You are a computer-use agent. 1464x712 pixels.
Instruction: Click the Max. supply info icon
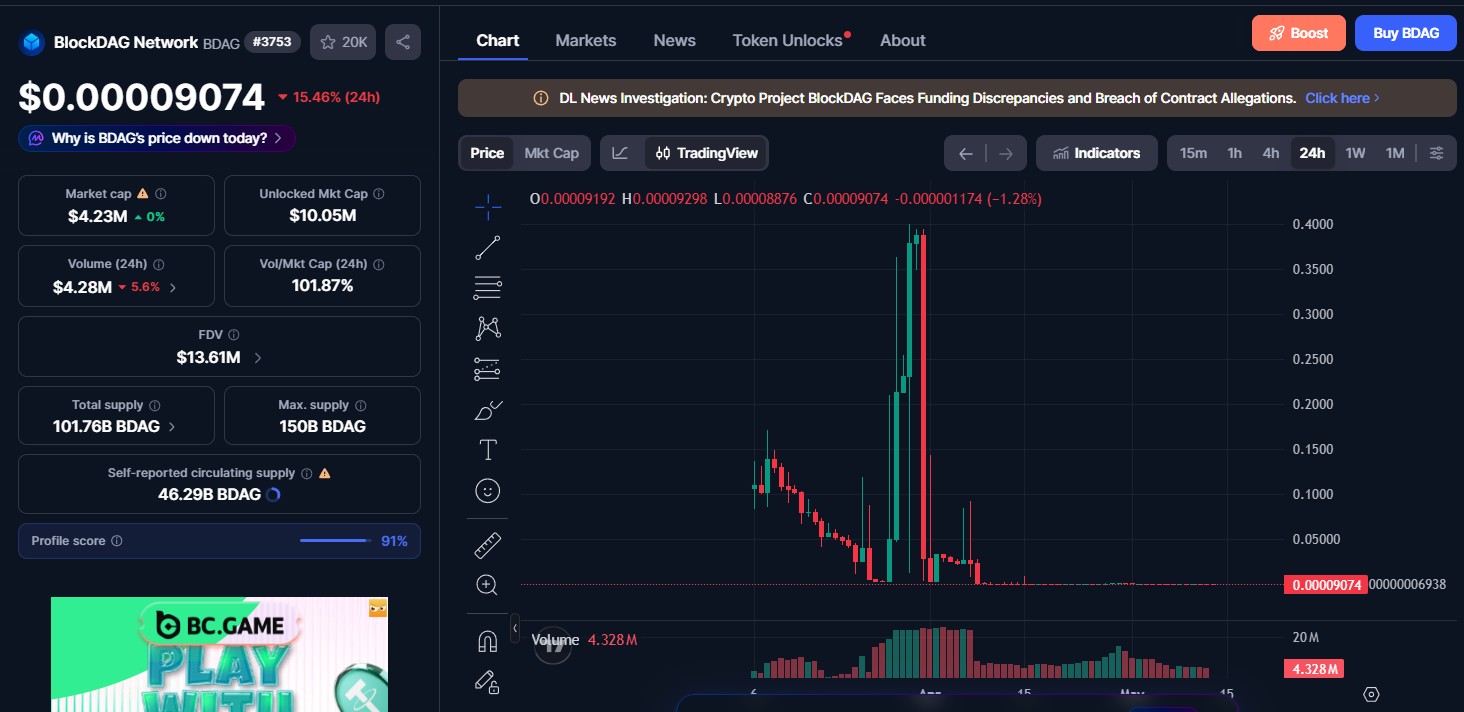click(x=361, y=405)
